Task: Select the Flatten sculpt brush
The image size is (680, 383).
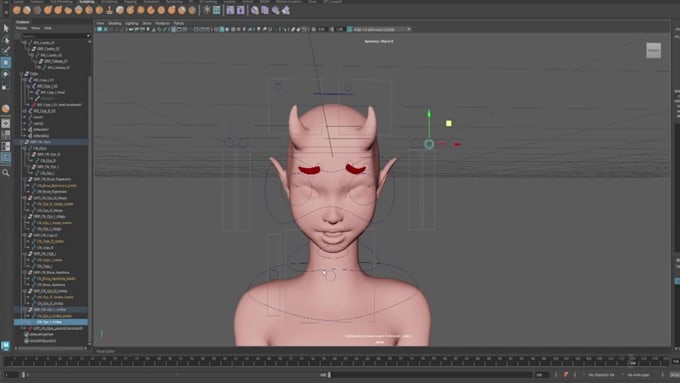Action: pyautogui.click(x=69, y=10)
